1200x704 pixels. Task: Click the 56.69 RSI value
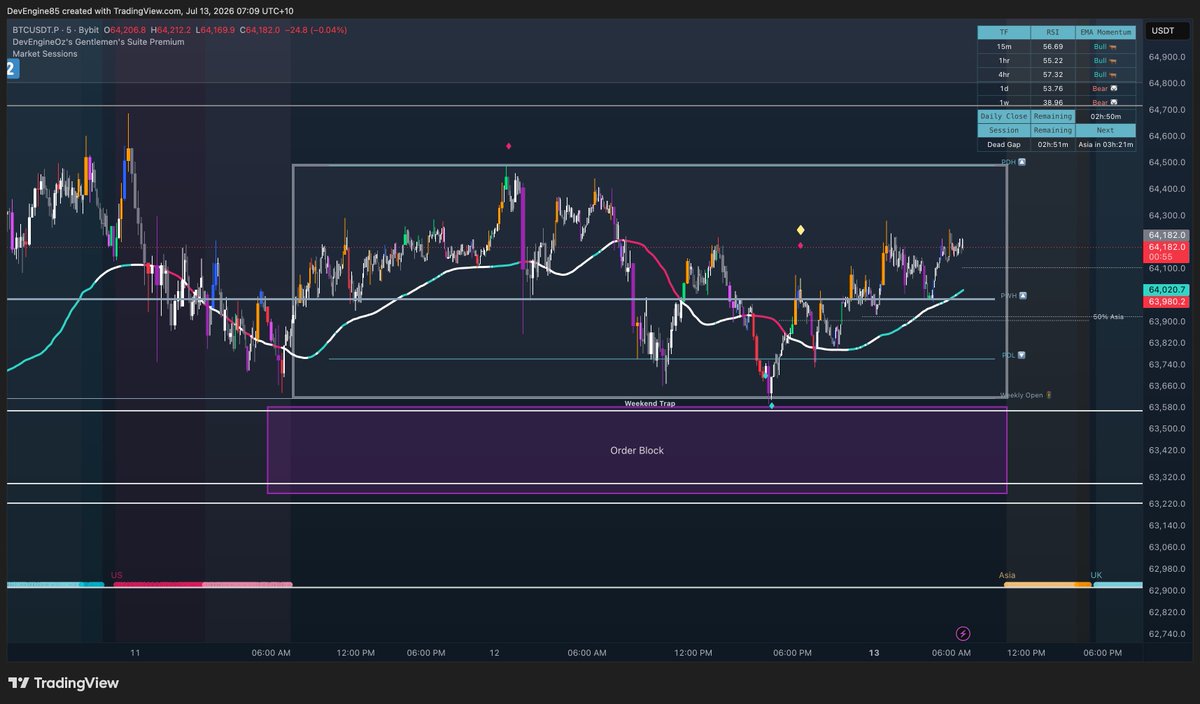[1052, 46]
